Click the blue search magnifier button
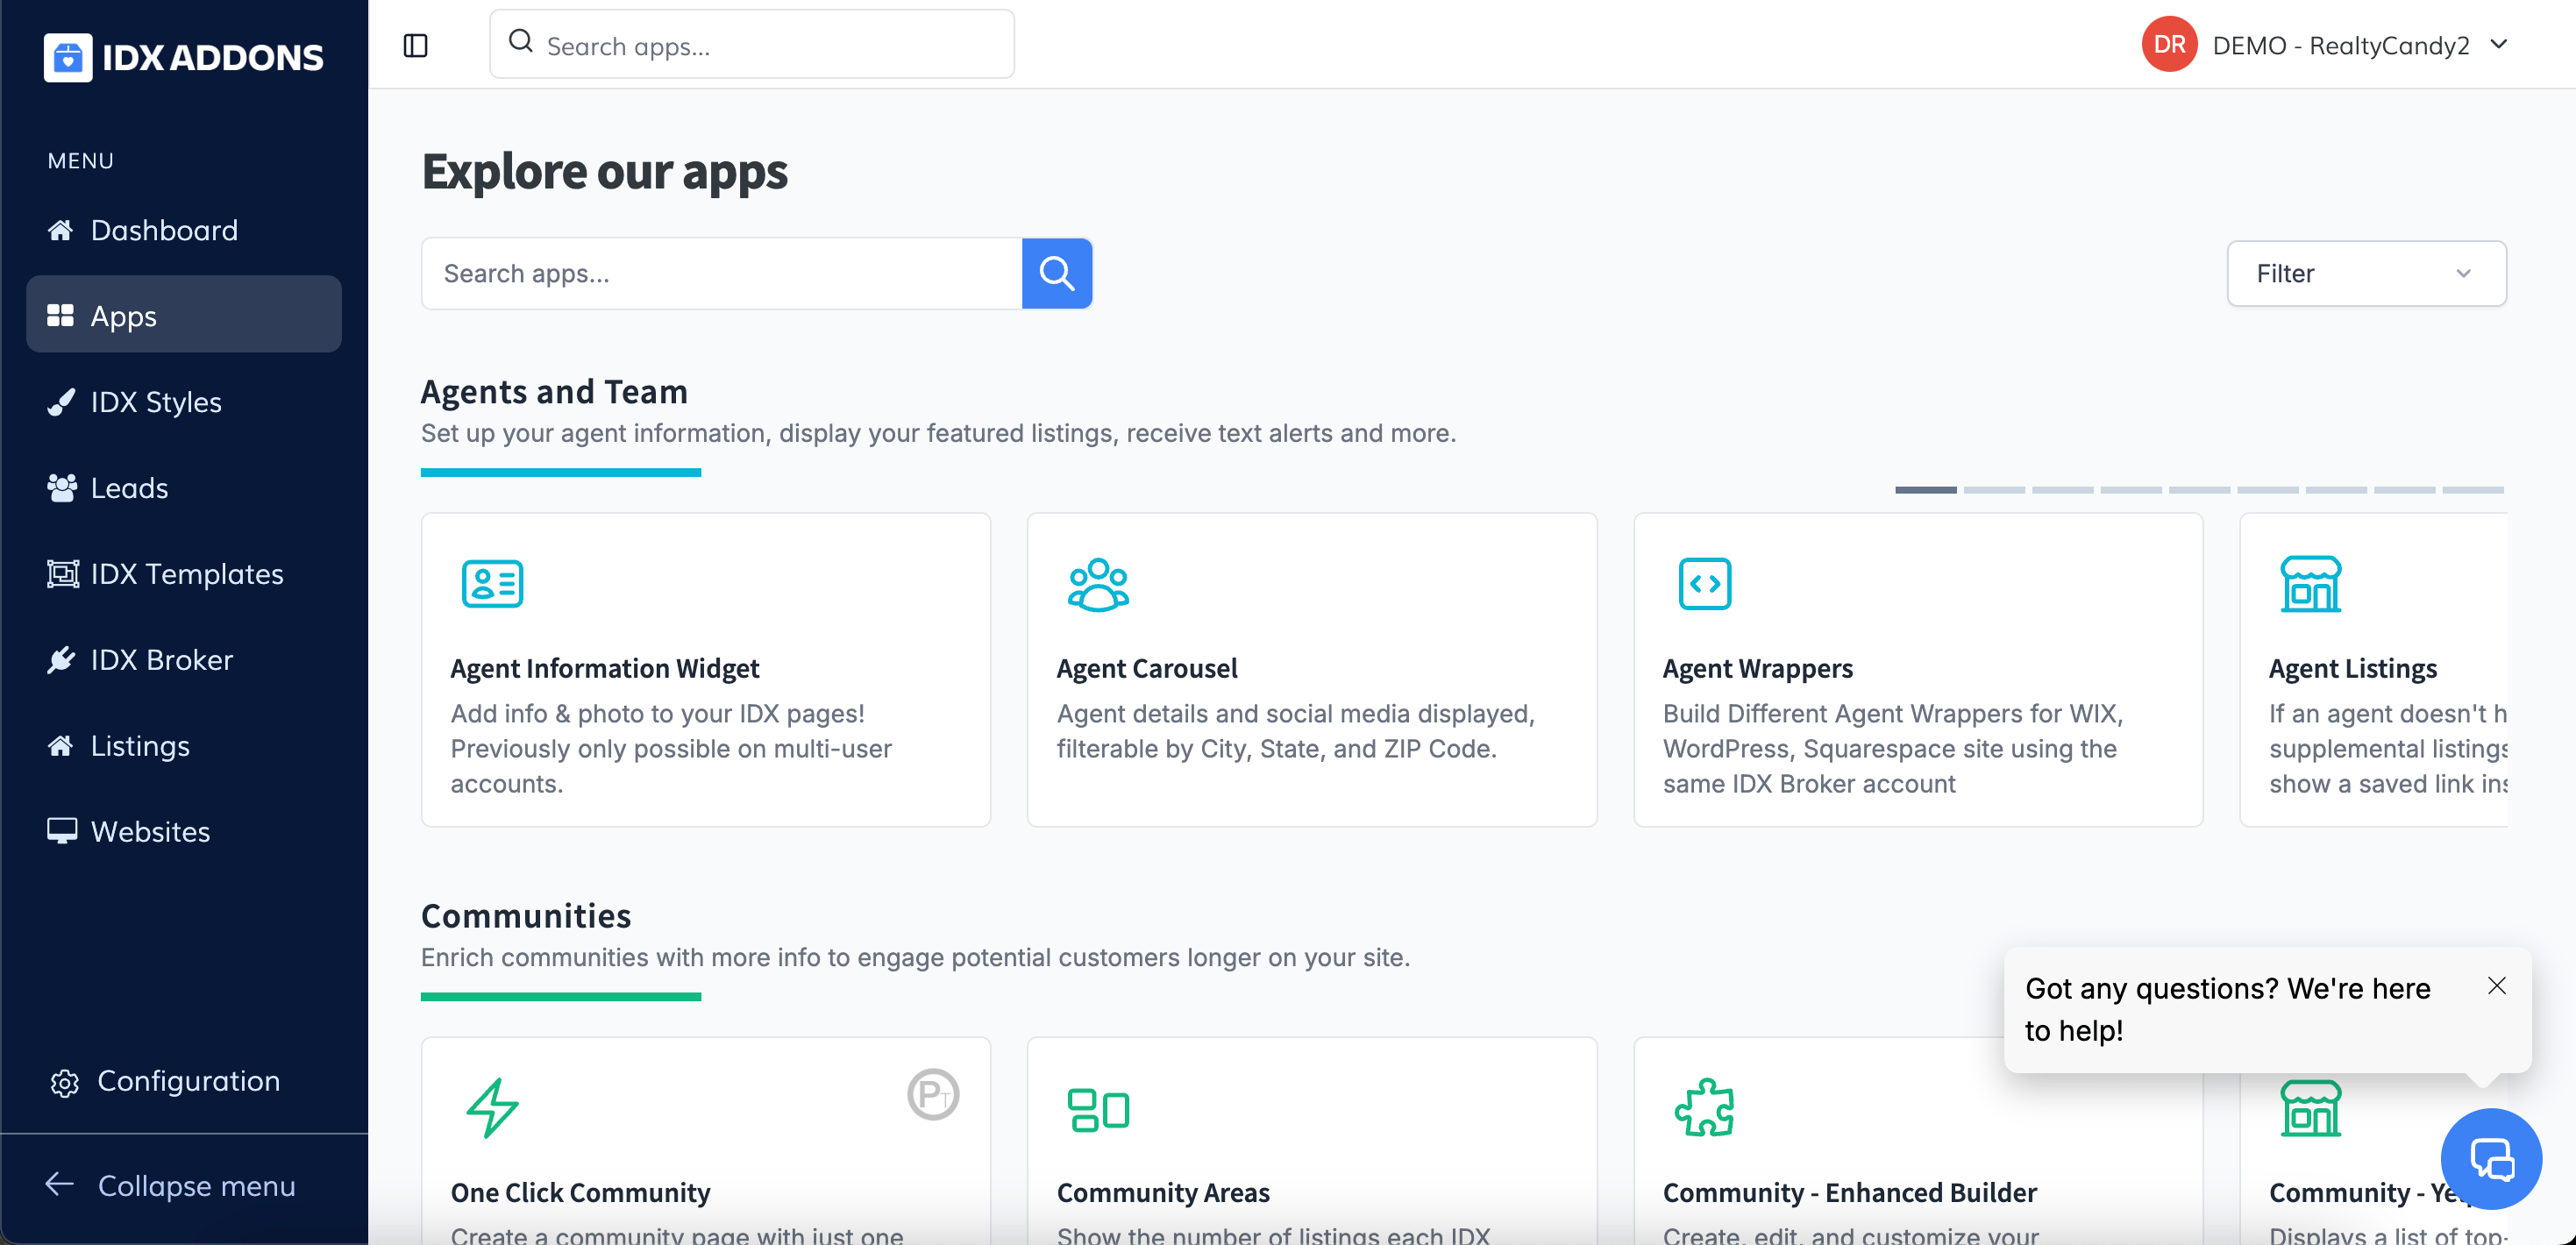The image size is (2576, 1245). pos(1056,273)
